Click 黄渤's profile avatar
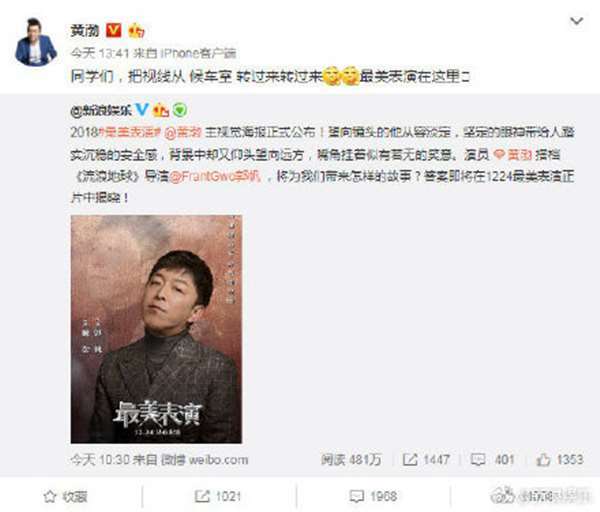Viewport: 600px width, 512px height. click(36, 42)
